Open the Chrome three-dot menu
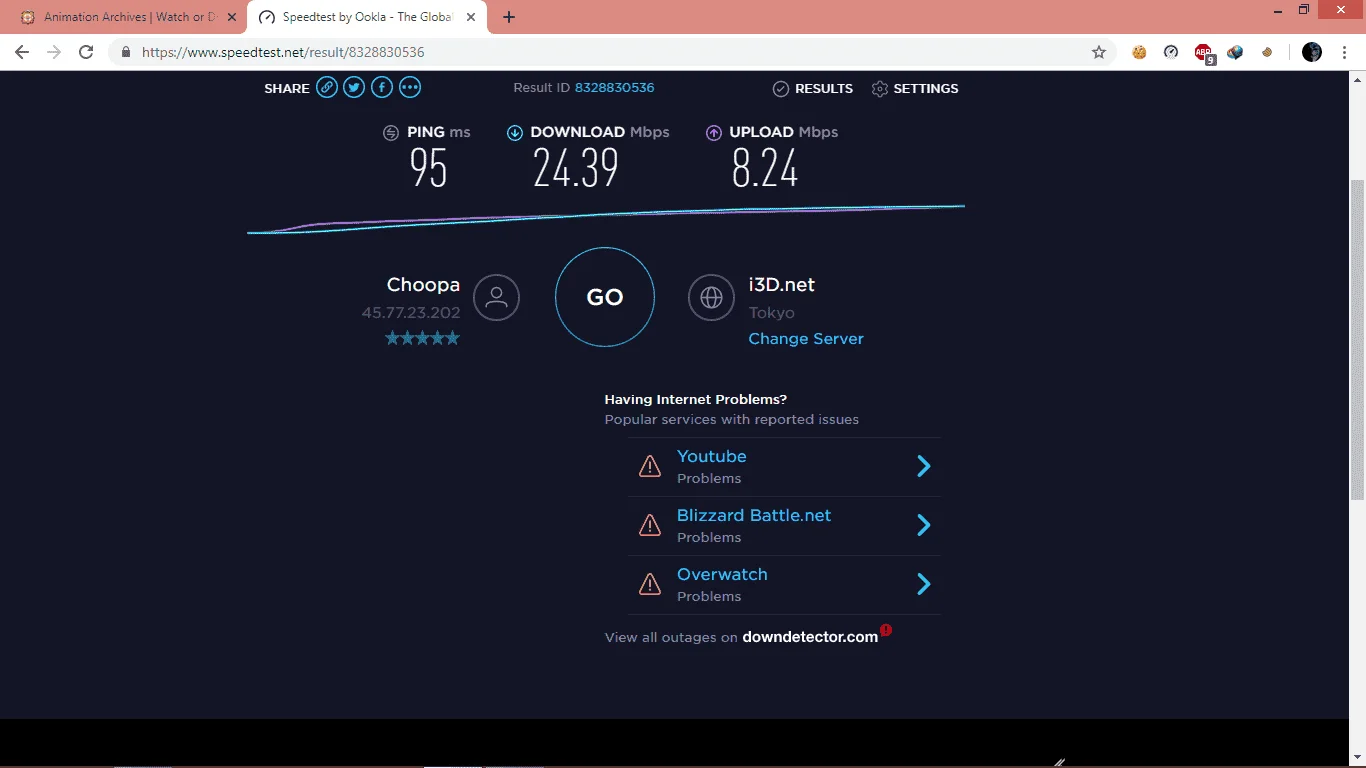 point(1345,52)
